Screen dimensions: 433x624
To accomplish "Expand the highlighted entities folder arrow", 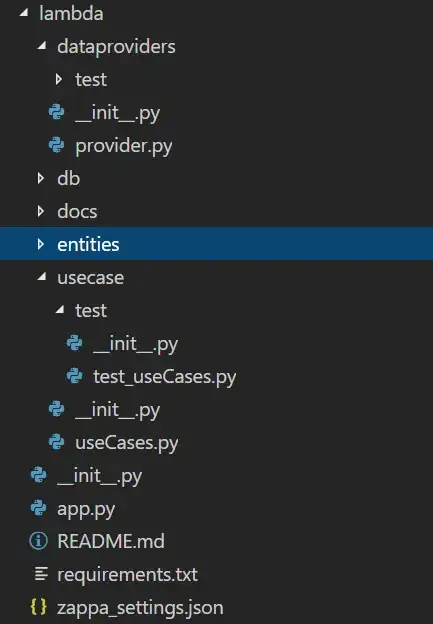I will [x=41, y=244].
